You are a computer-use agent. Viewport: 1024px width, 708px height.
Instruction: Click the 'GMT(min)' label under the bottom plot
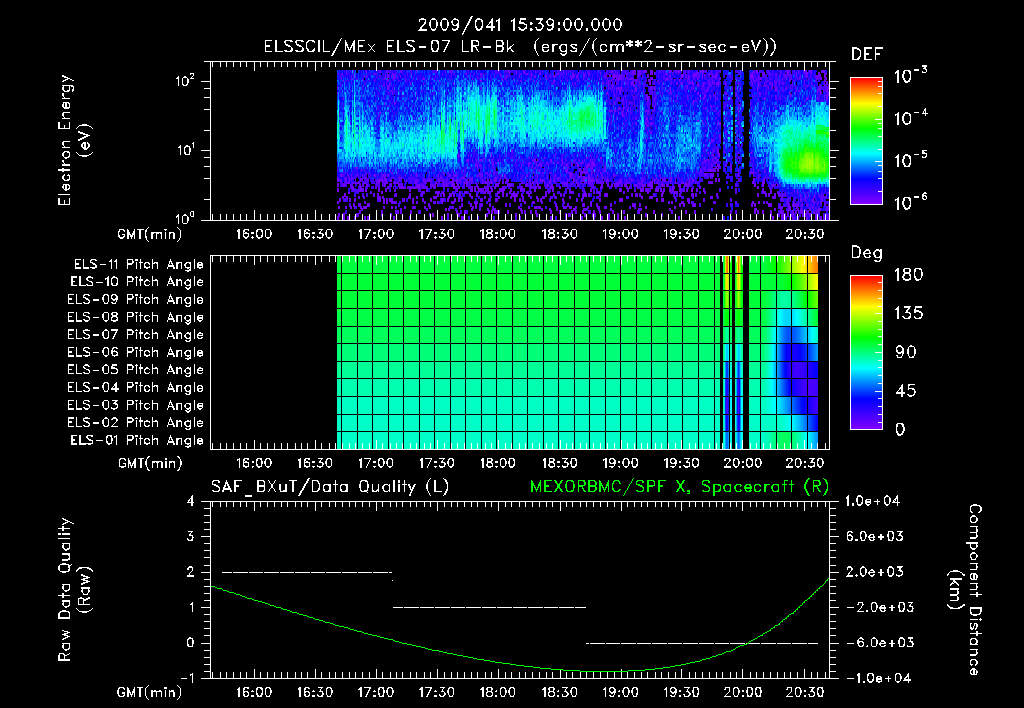pyautogui.click(x=150, y=692)
